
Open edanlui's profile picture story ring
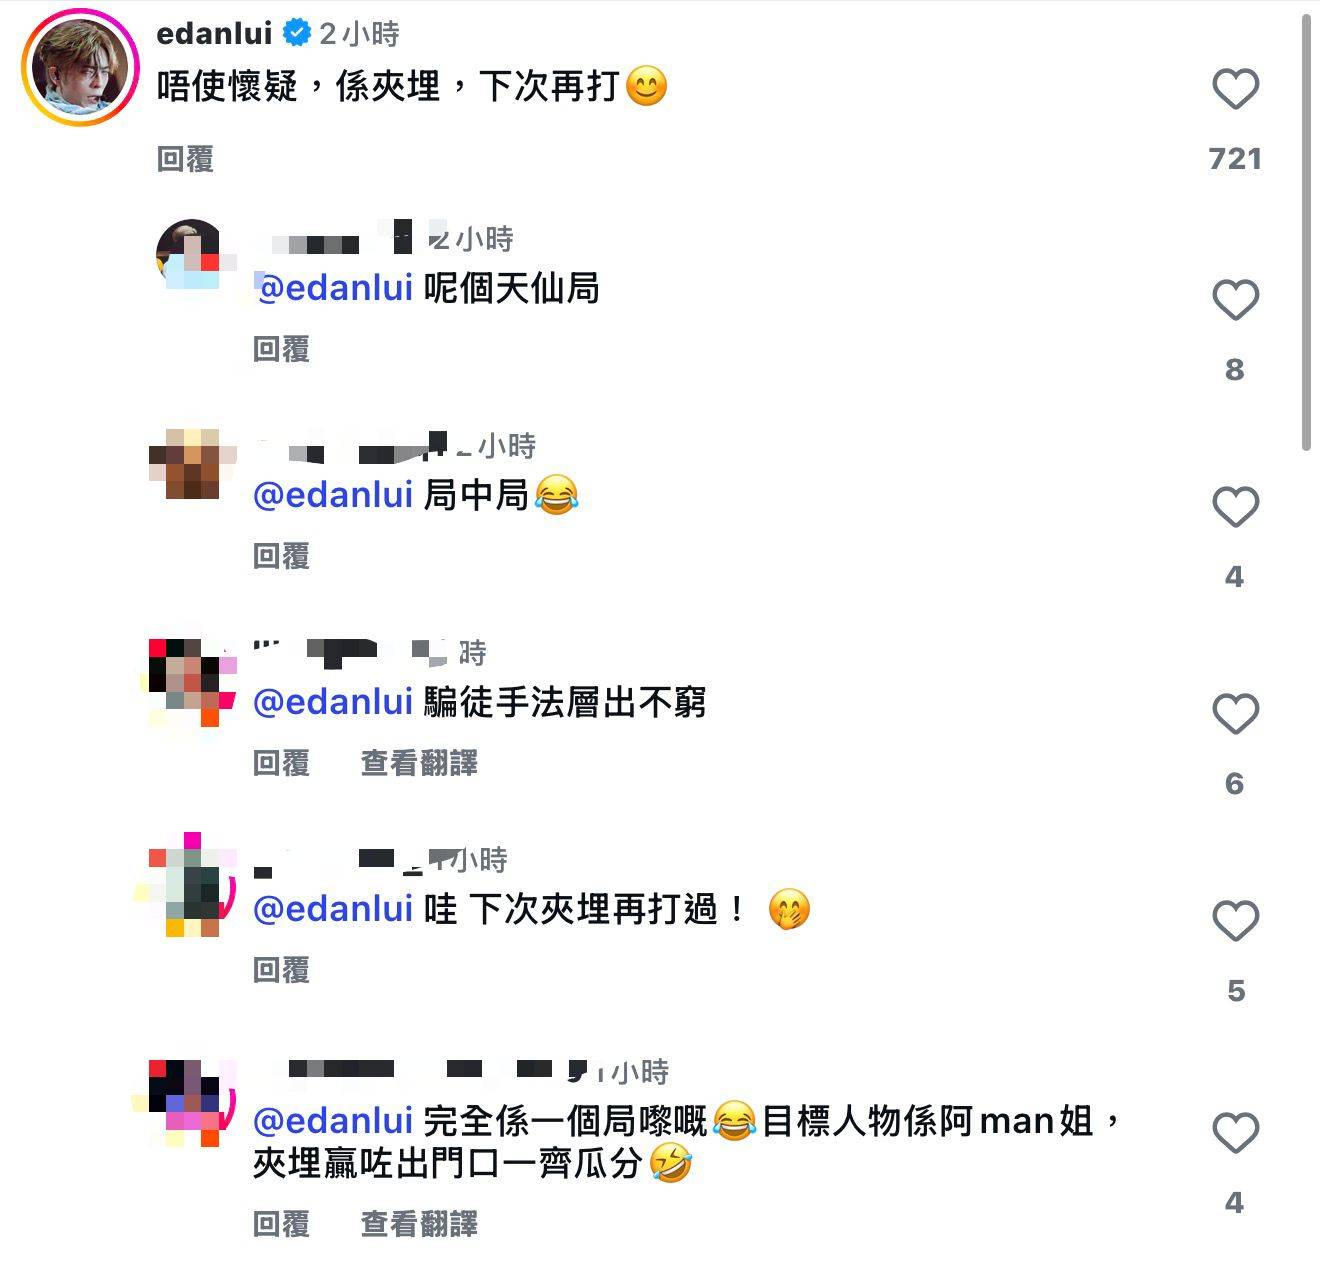click(x=80, y=67)
